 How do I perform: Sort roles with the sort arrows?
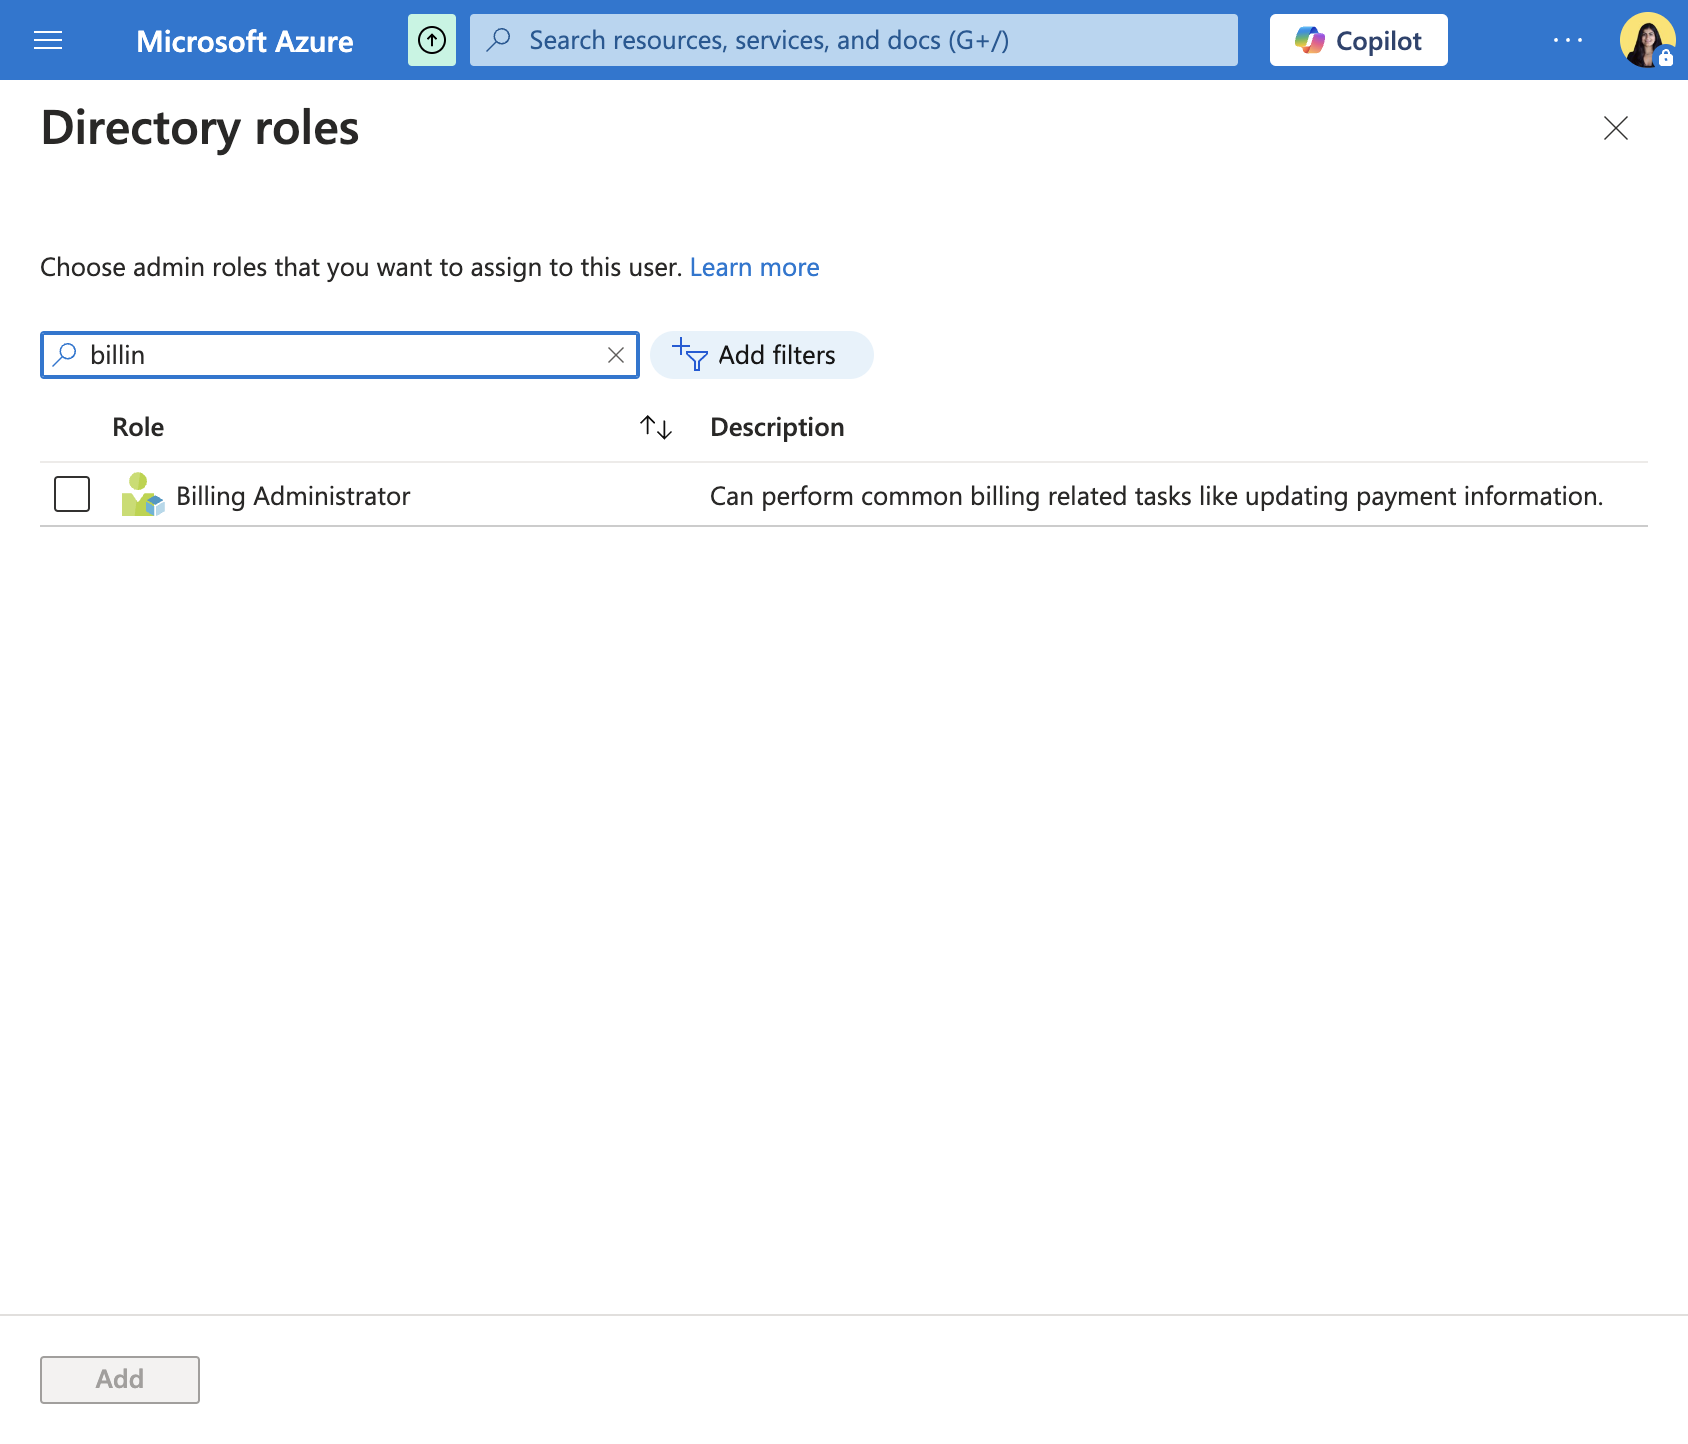point(656,427)
